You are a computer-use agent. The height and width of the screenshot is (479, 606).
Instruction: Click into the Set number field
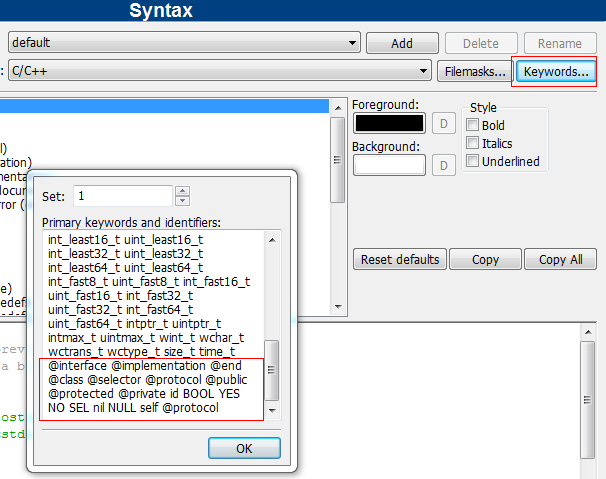coord(122,196)
